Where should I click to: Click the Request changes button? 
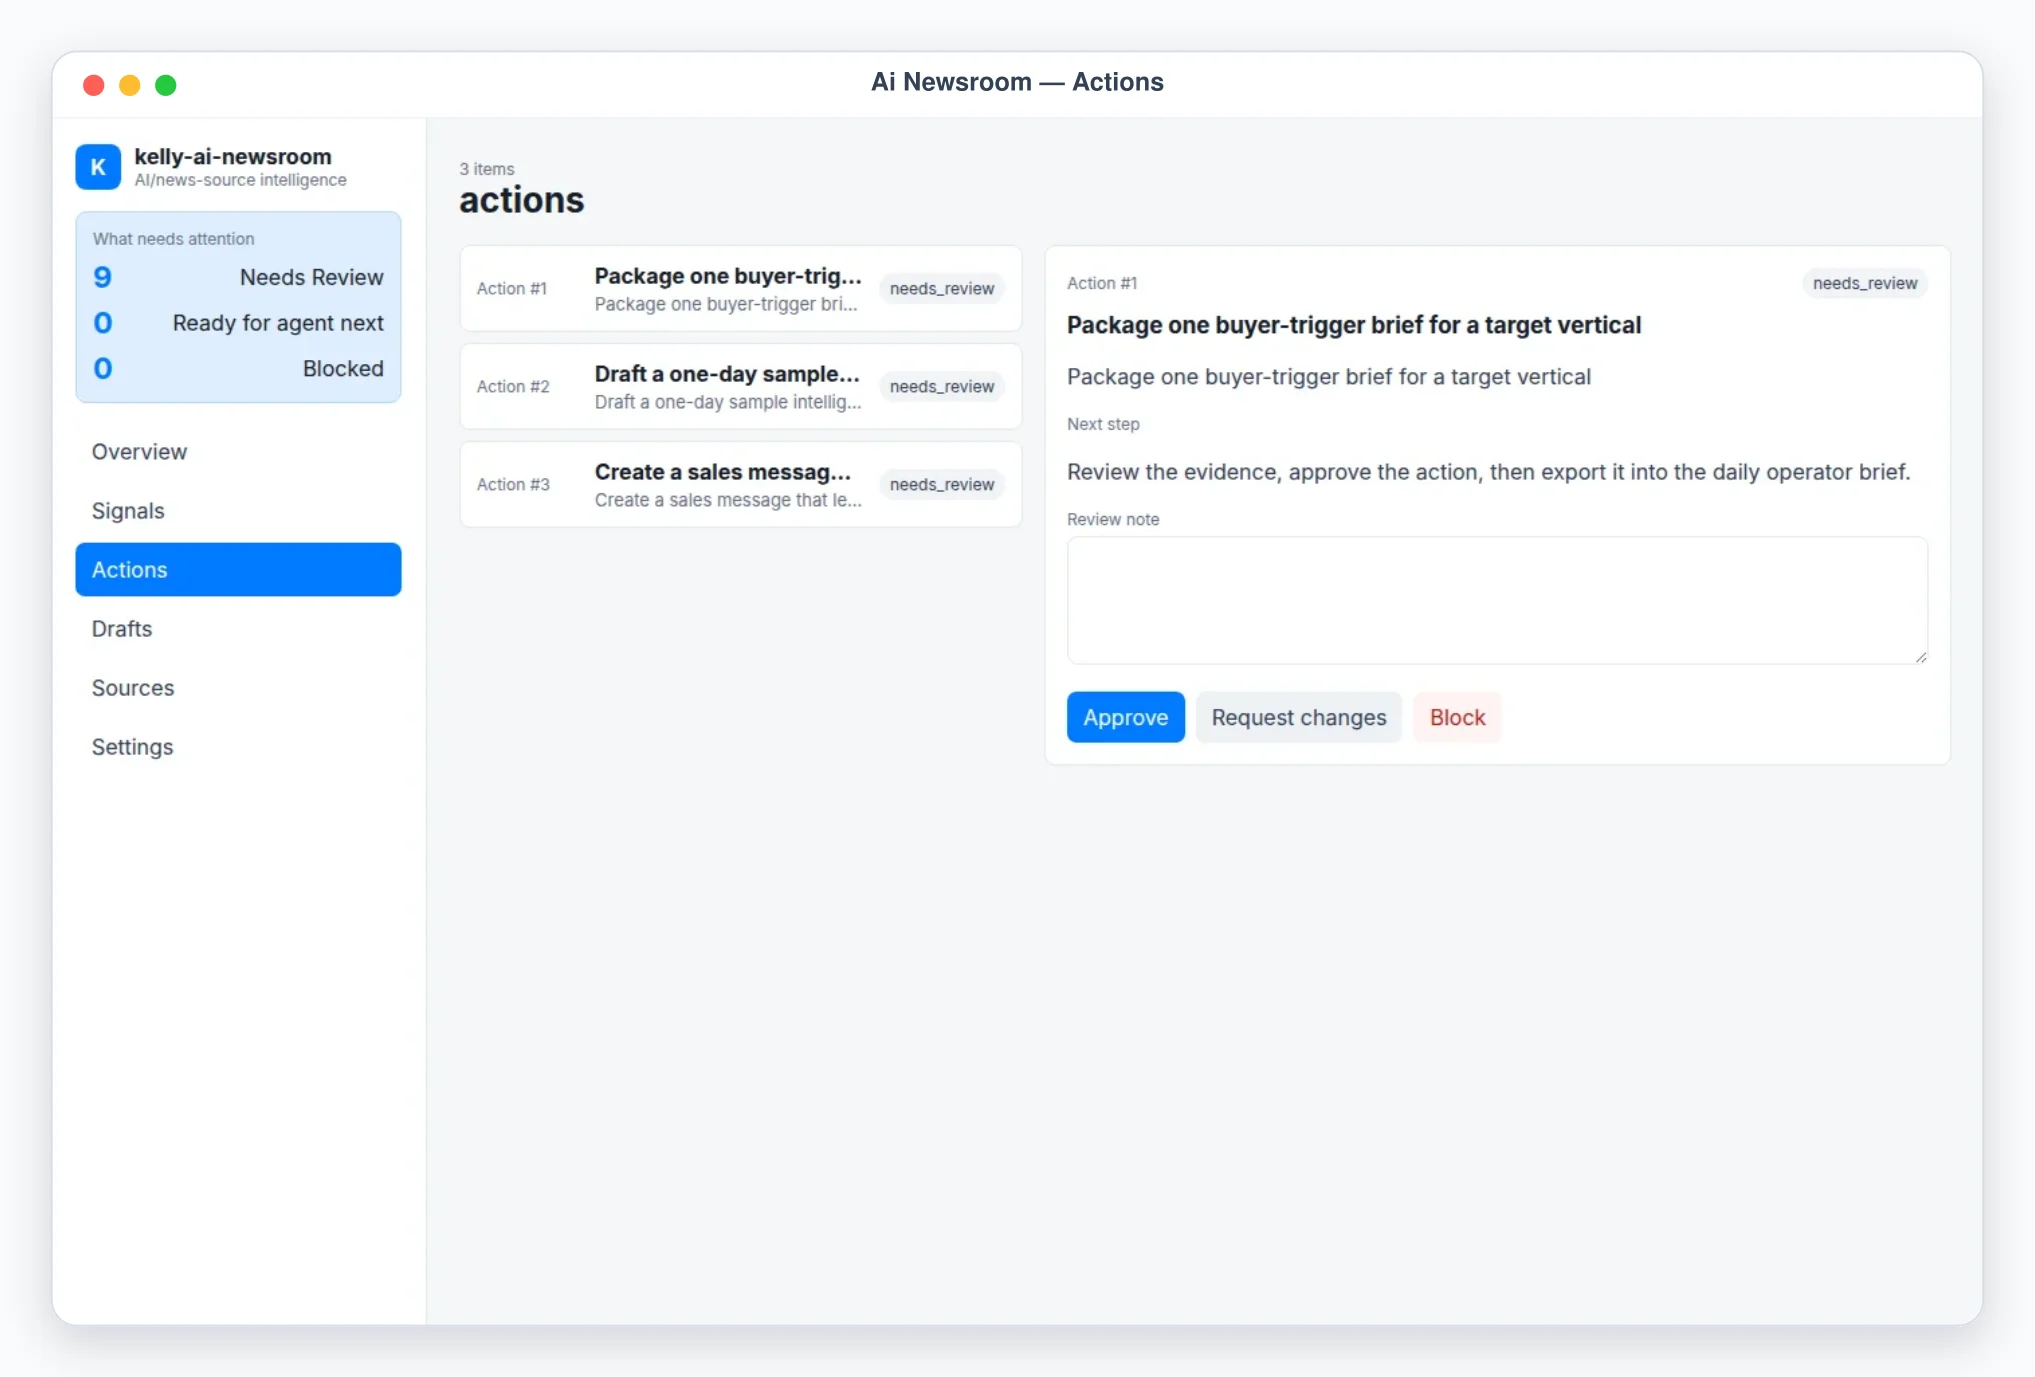click(x=1298, y=717)
